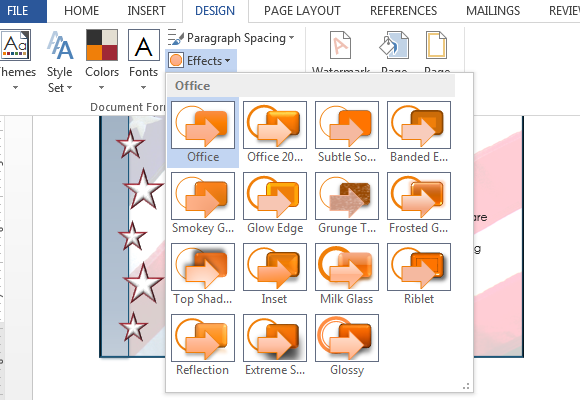Open the Fonts dropdown
Image resolution: width=580 pixels, height=400 pixels.
[144, 60]
